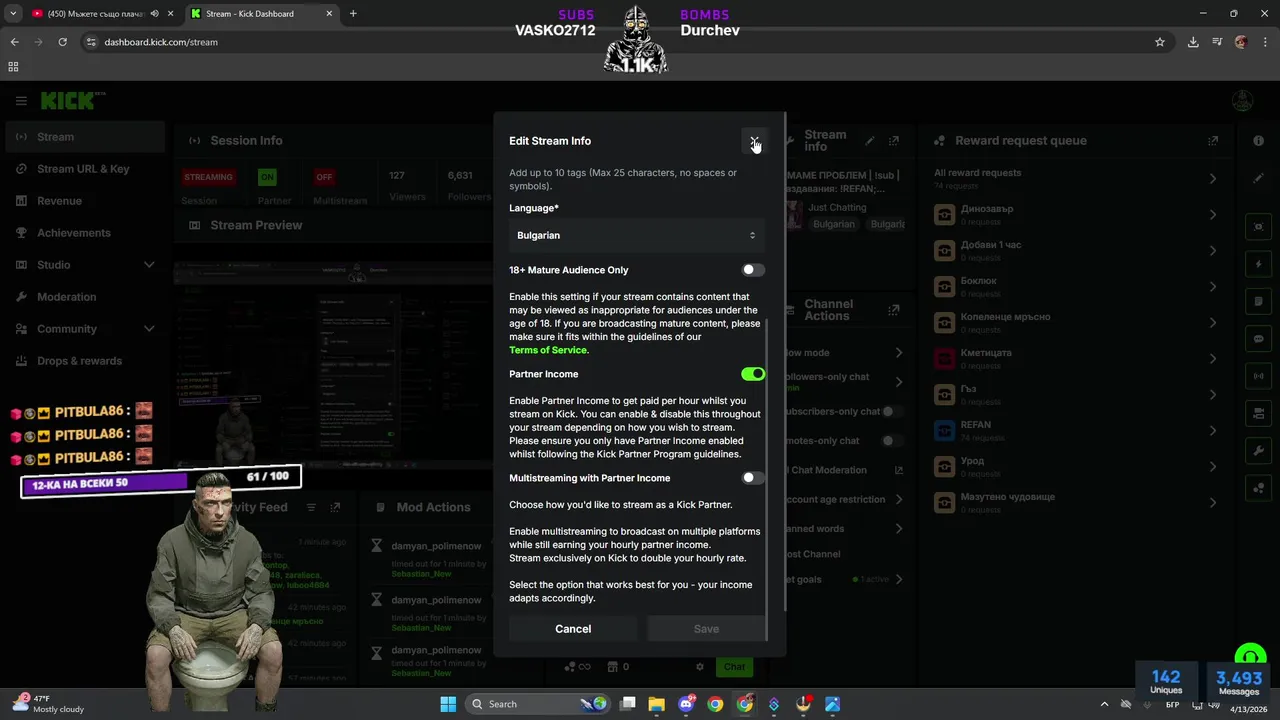The height and width of the screenshot is (720, 1280).
Task: Click the note icon in right toolbar
Action: coord(1258,301)
